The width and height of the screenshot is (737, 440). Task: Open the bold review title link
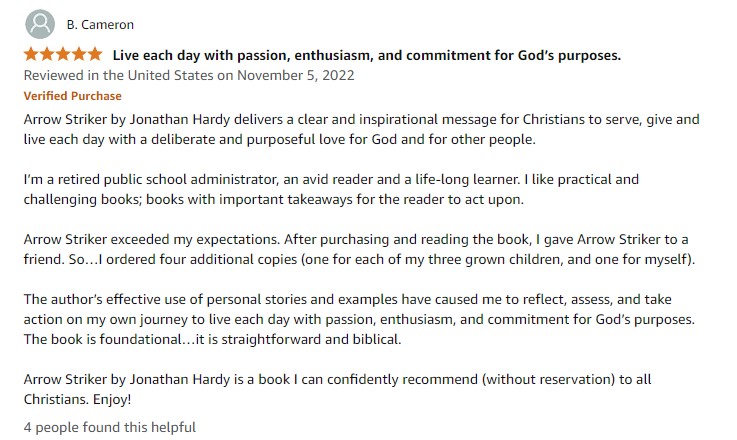(x=367, y=55)
